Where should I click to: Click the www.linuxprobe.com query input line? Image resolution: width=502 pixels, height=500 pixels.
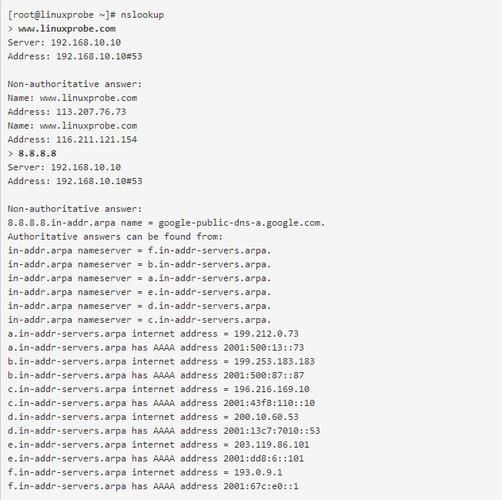[62, 29]
